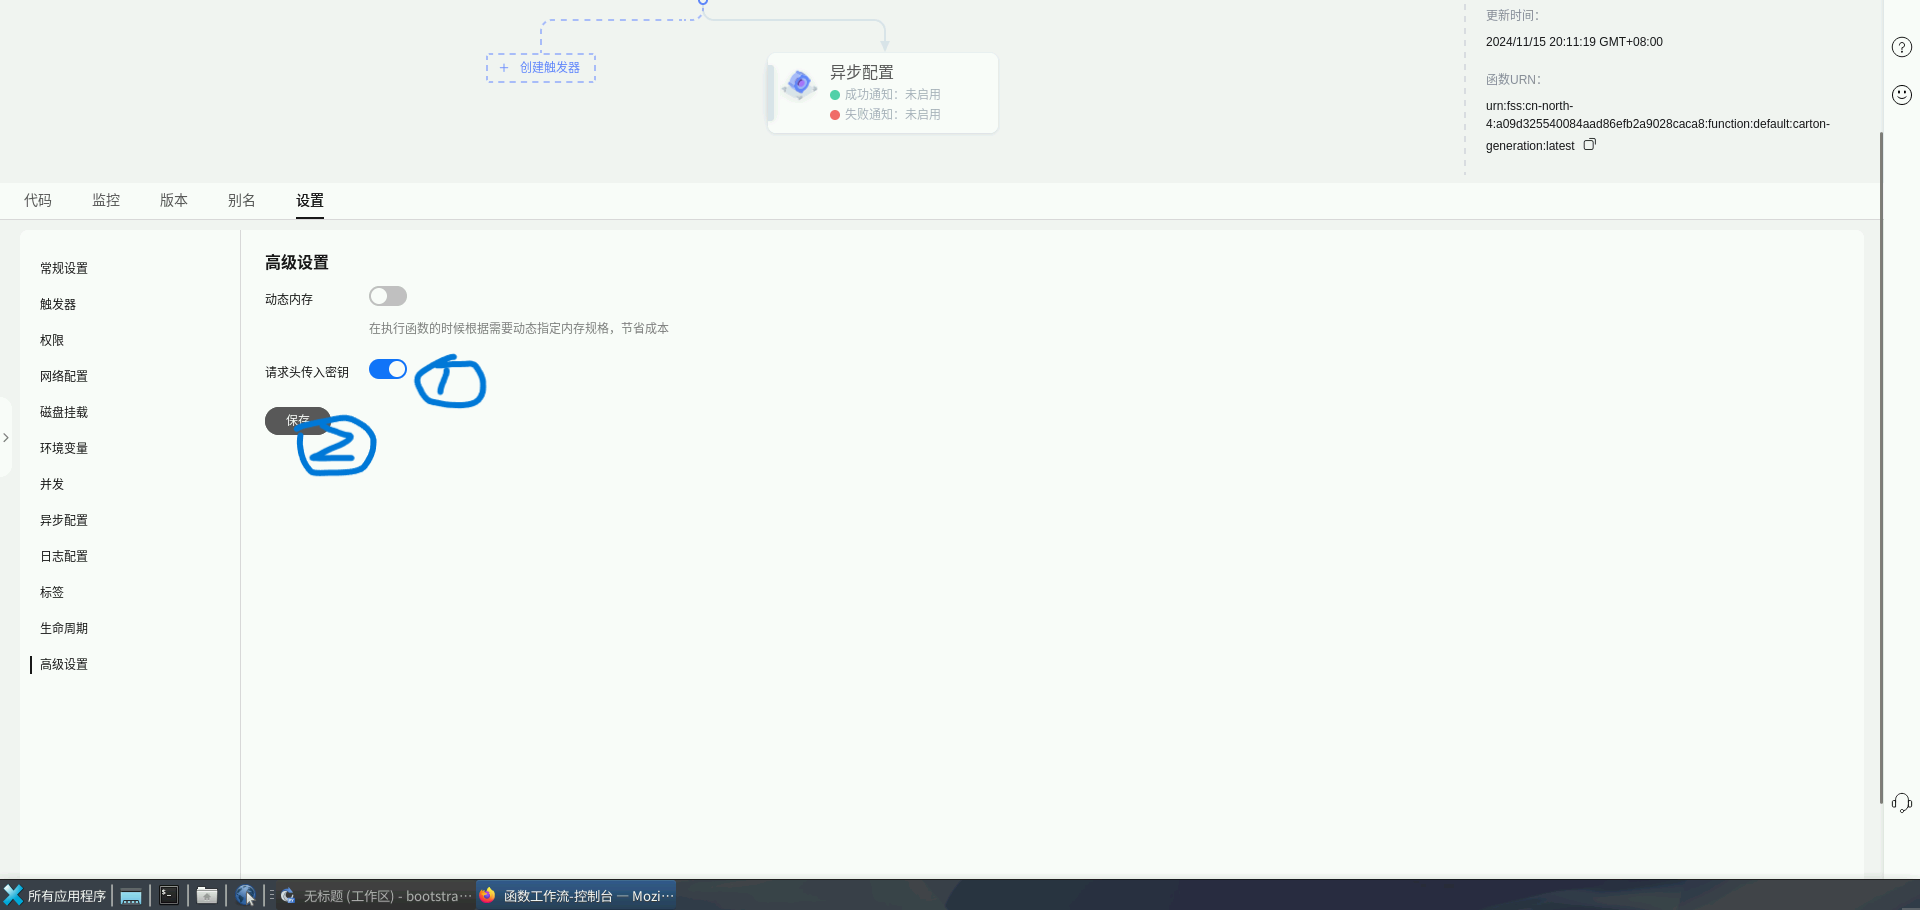Open 磁盘挂载 settings
The image size is (1920, 910).
(x=64, y=412)
